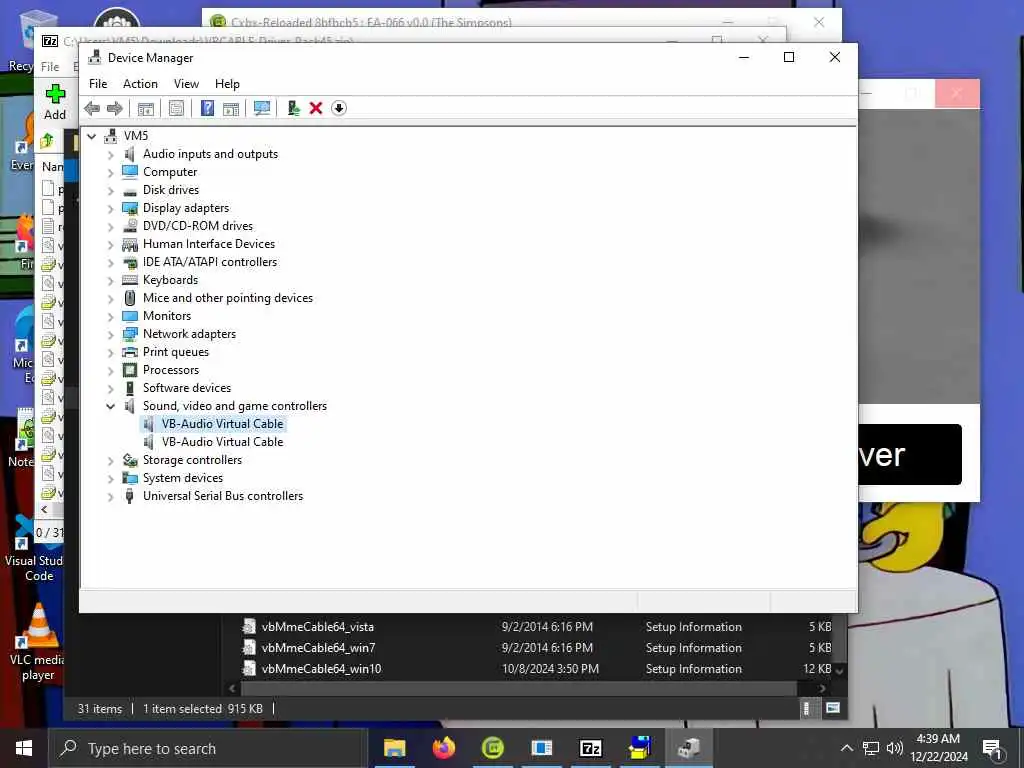The width and height of the screenshot is (1024, 768).
Task: Expand the Network adapters category
Action: click(110, 335)
